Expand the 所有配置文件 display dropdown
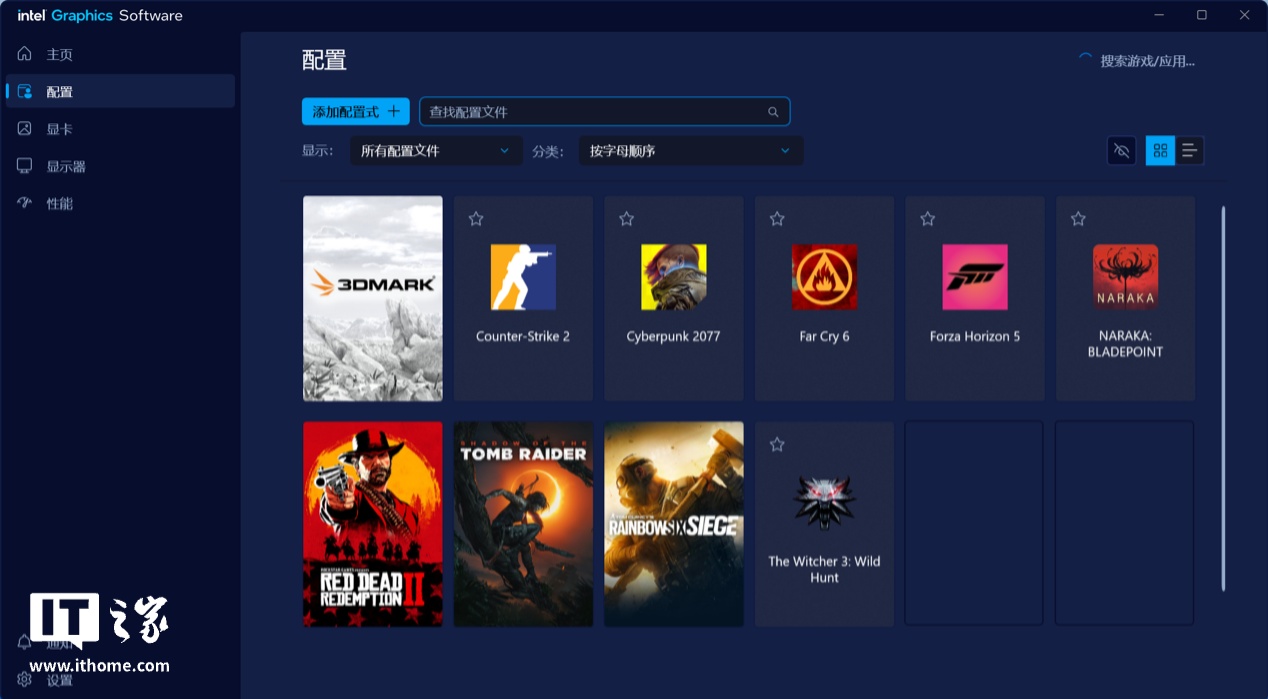This screenshot has height=699, width=1268. (436, 151)
